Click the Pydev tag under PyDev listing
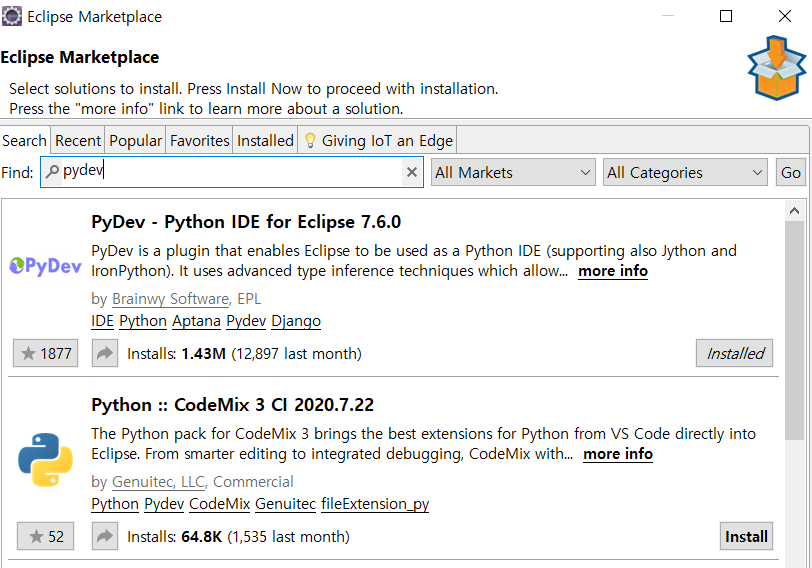812x568 pixels. 246,321
